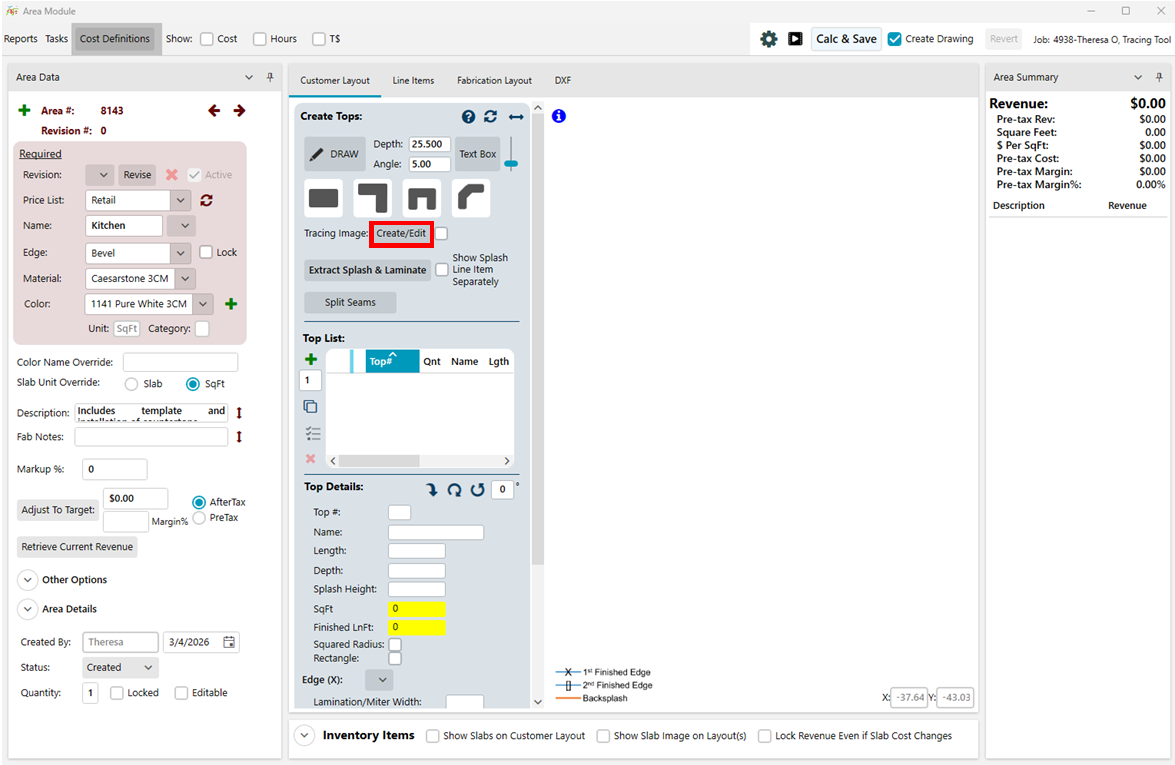Enable the Edge Lock checkbox
The image size is (1175, 765).
click(206, 253)
